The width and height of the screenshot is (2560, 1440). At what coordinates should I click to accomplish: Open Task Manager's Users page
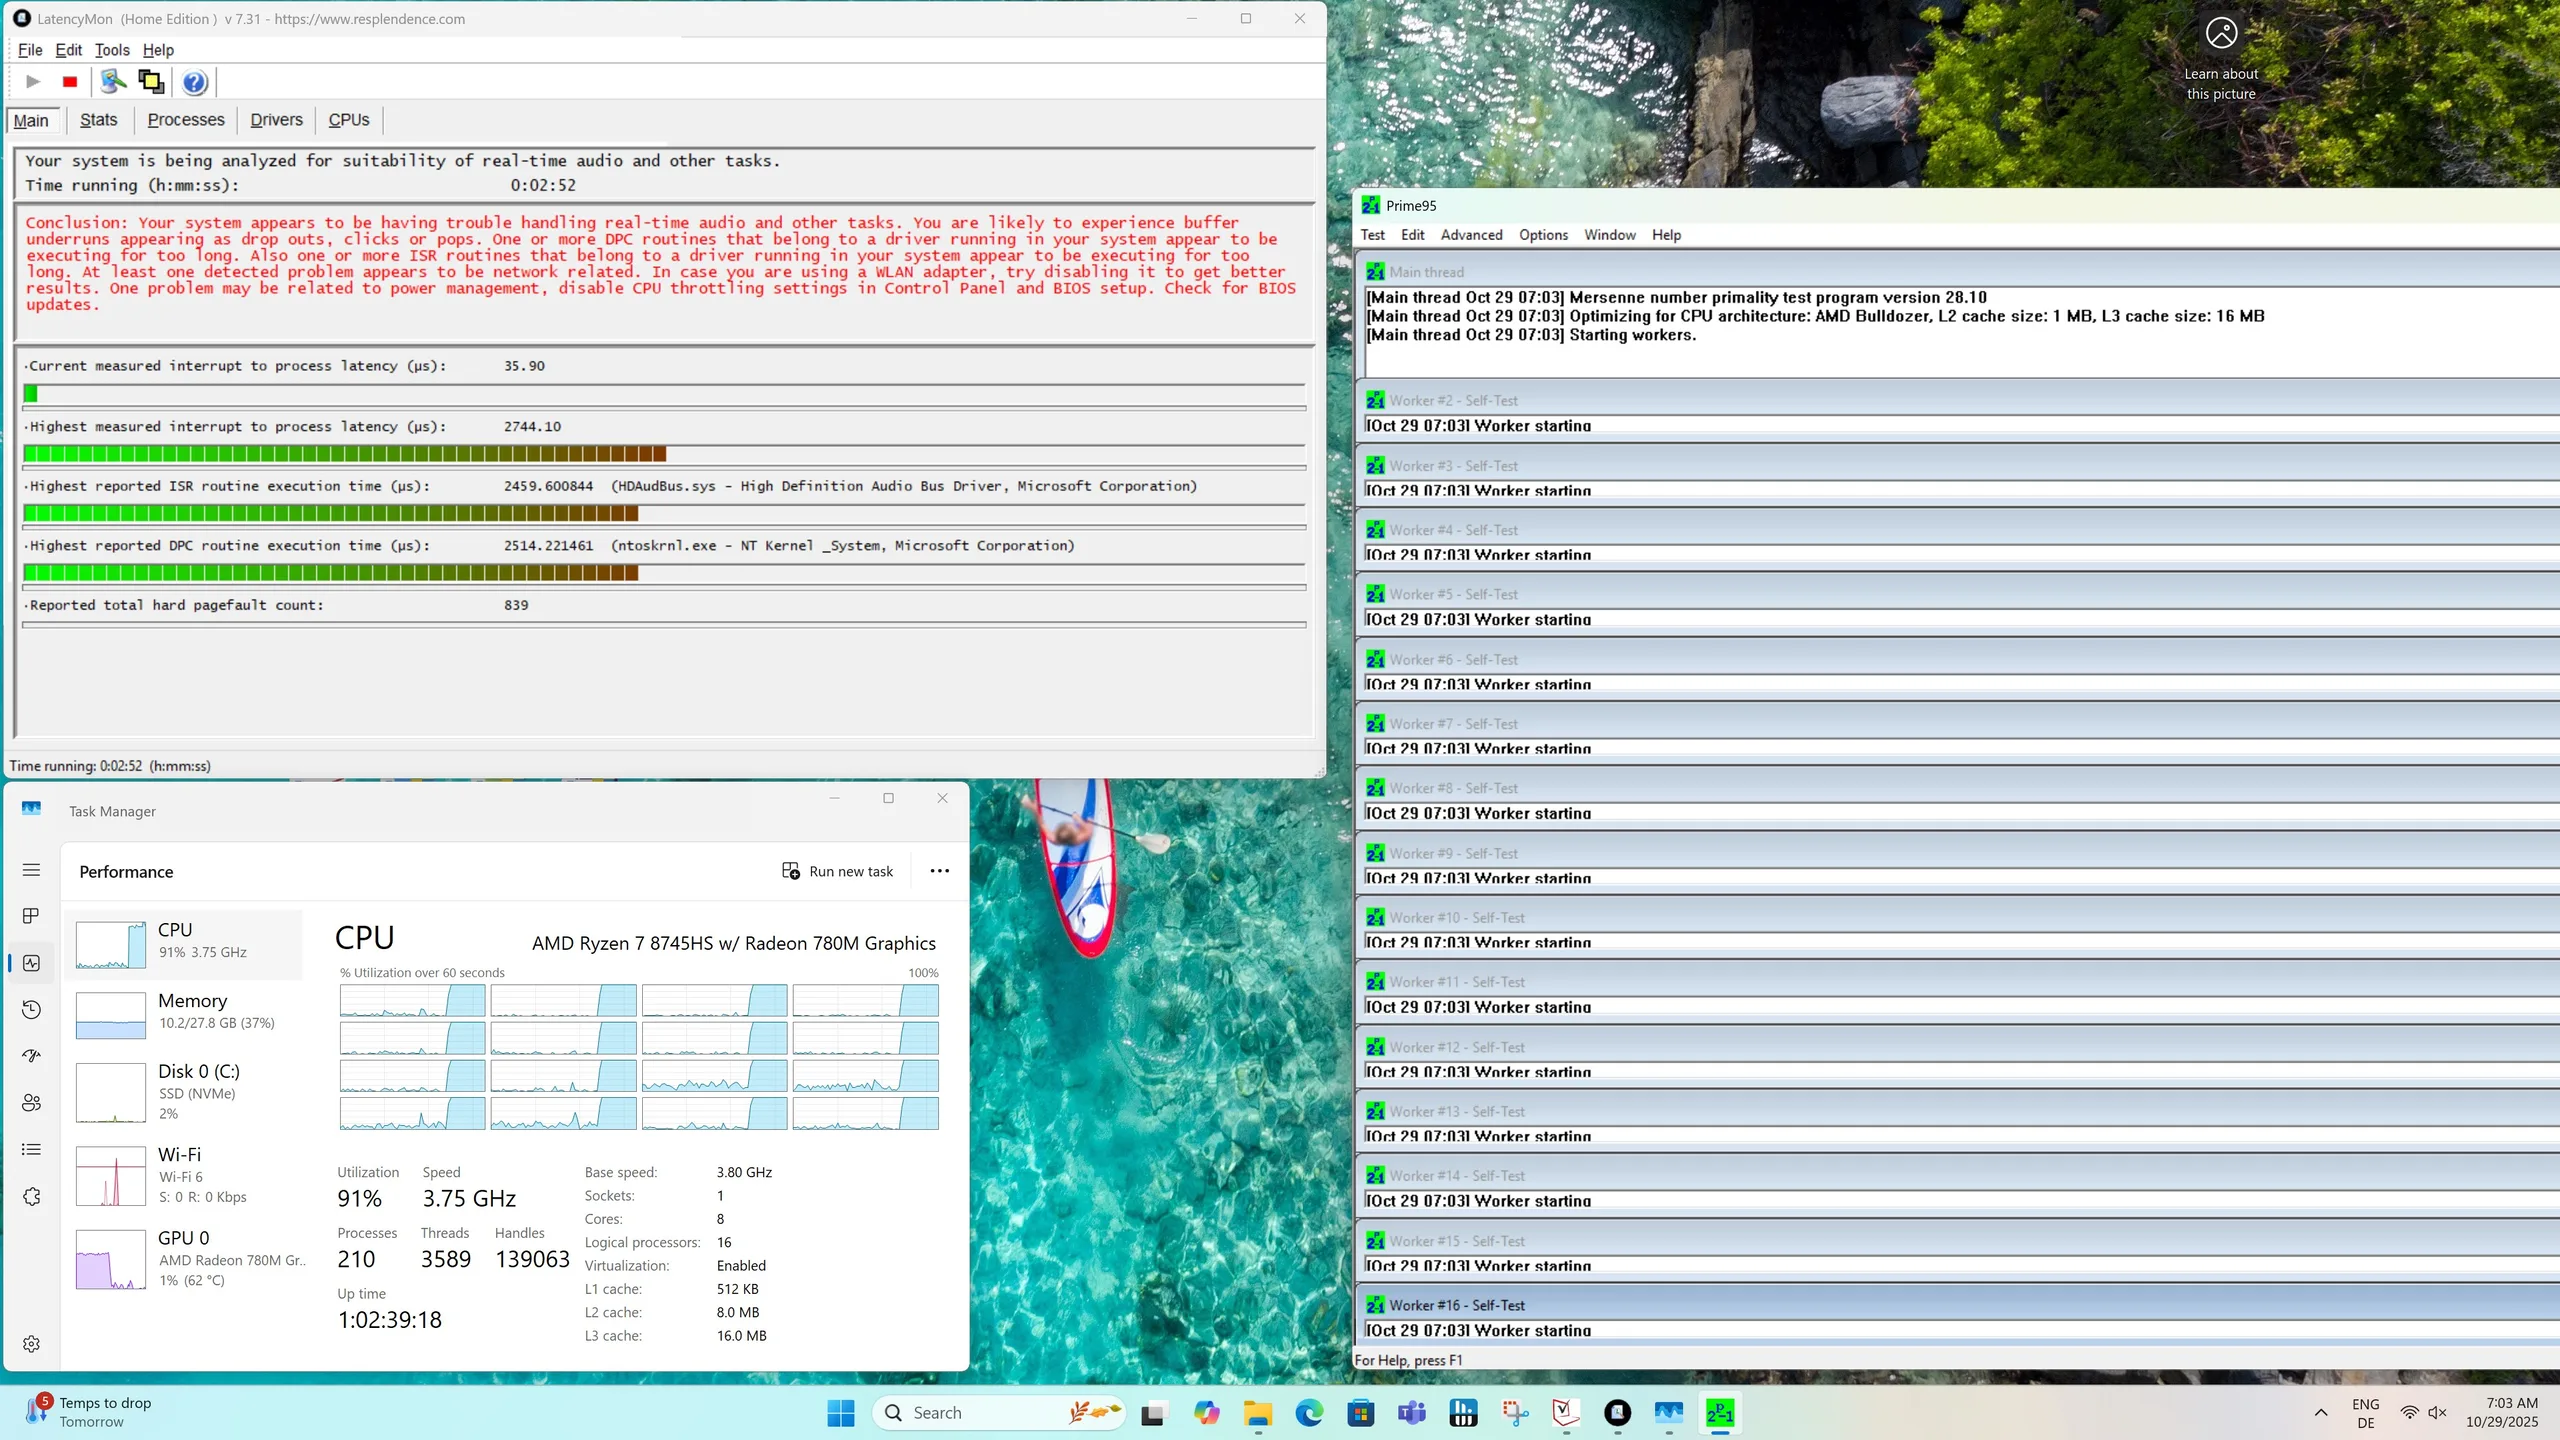31,1102
